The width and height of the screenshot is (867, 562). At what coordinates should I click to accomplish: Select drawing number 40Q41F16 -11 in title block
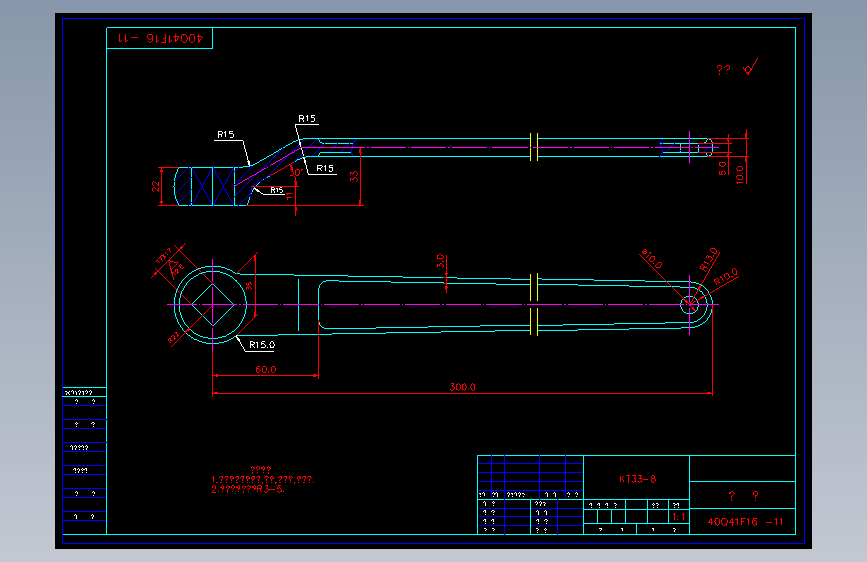point(745,522)
